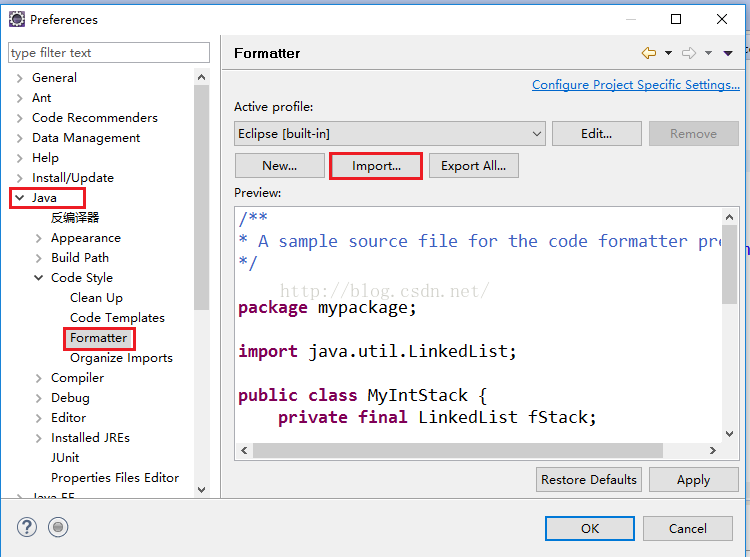Expand the Data Management node
Image resolution: width=750 pixels, height=560 pixels.
(20, 138)
